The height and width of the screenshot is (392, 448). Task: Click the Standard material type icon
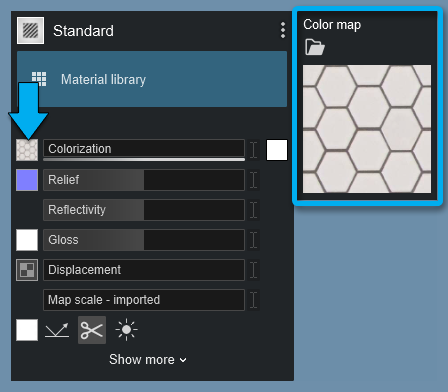click(x=30, y=31)
